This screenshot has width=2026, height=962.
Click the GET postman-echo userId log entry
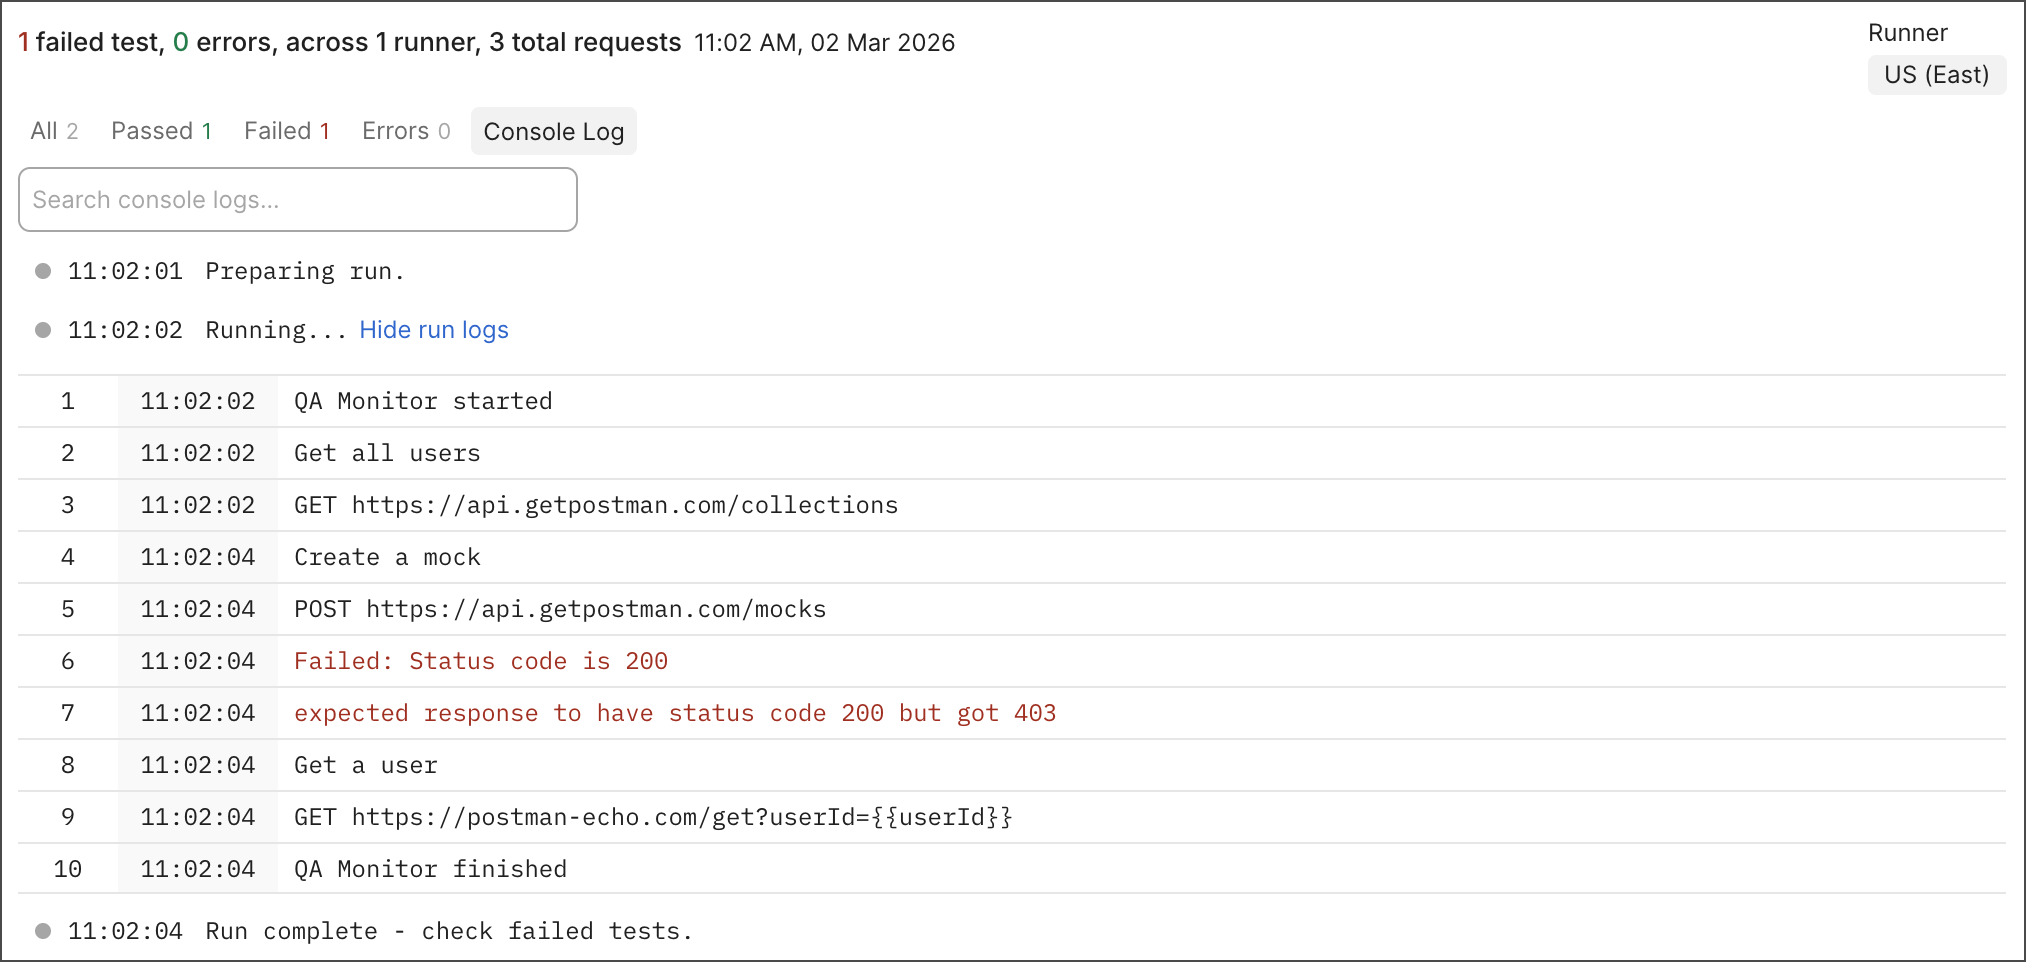[x=652, y=817]
